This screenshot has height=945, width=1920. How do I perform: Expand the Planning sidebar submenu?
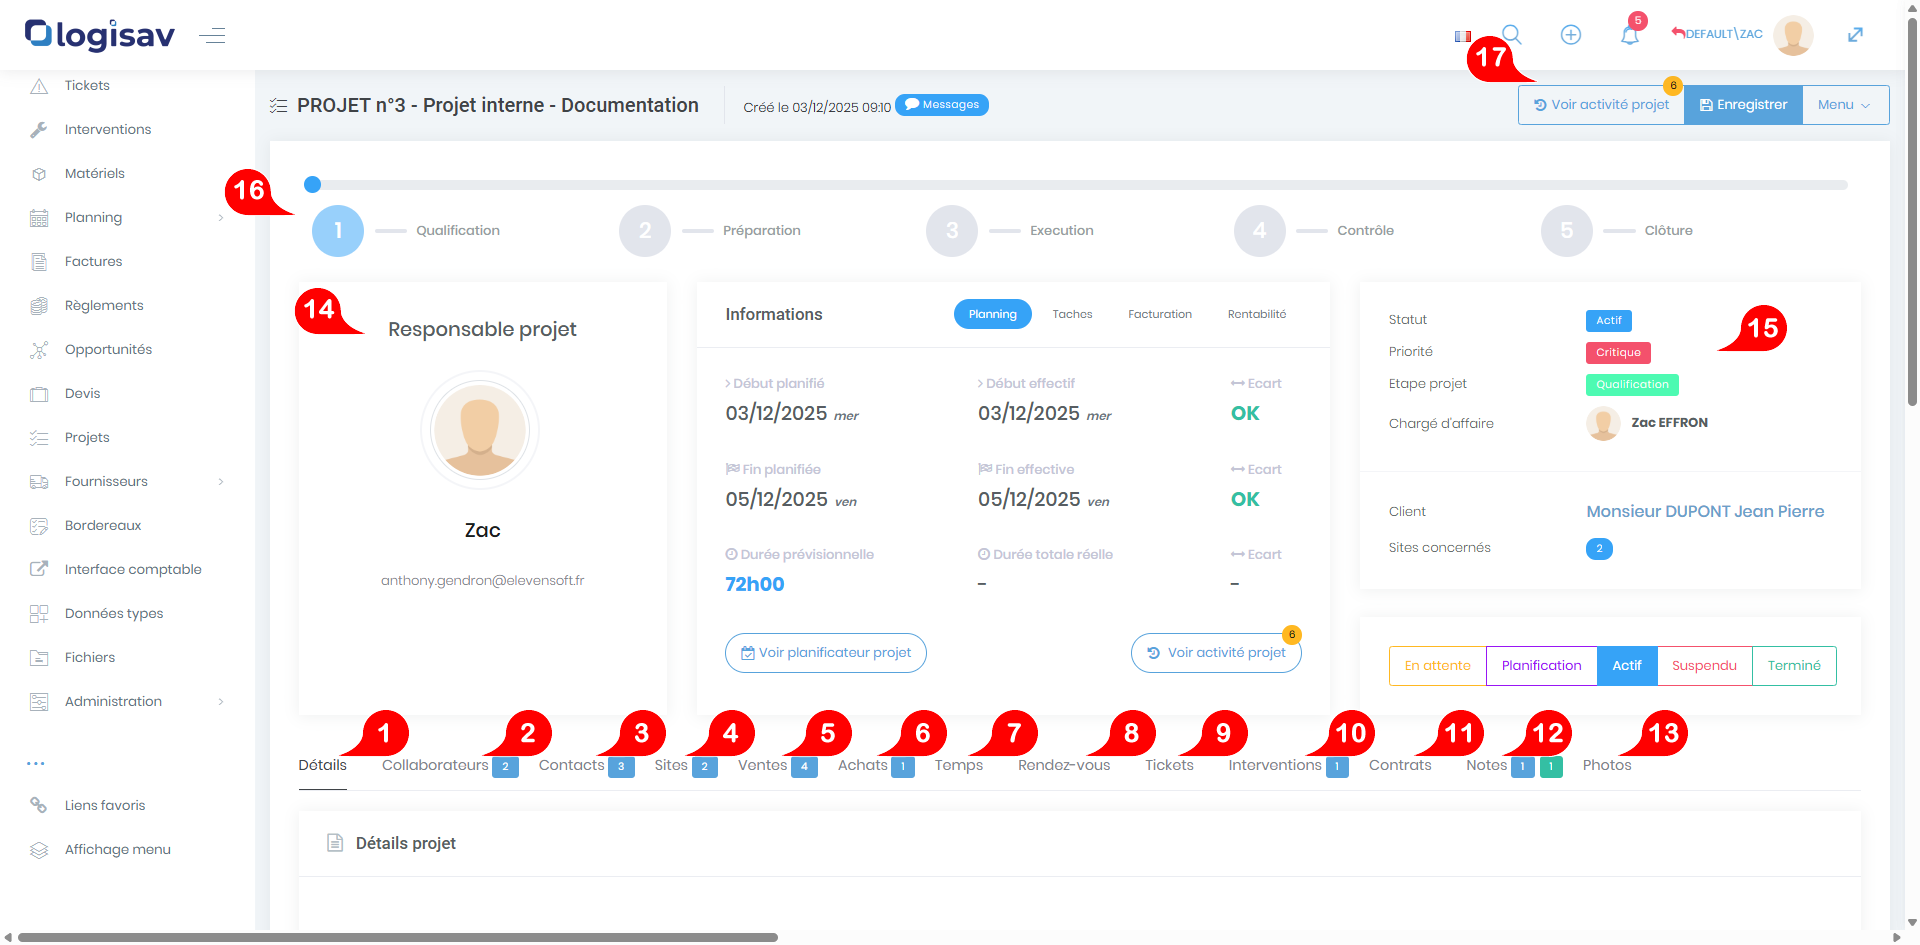pyautogui.click(x=220, y=218)
